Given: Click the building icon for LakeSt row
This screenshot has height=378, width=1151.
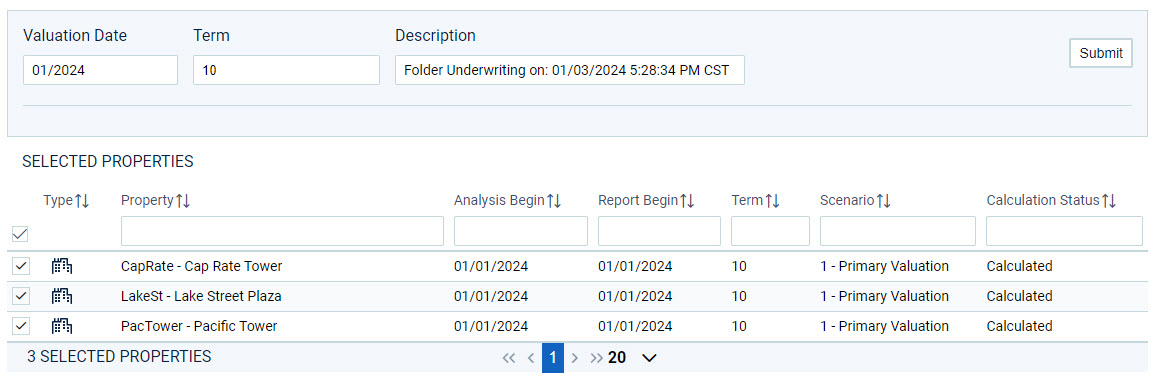Looking at the screenshot, I should [x=62, y=297].
